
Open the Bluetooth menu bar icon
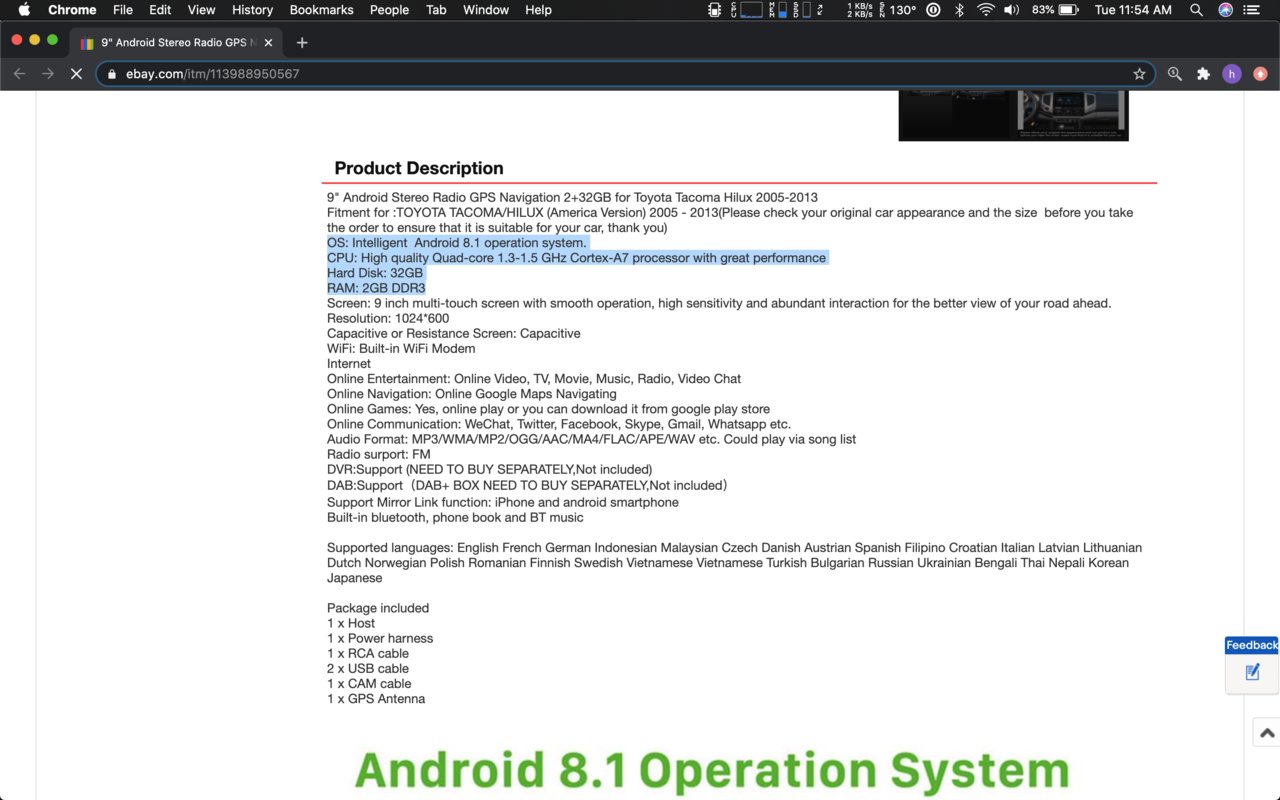(x=959, y=10)
